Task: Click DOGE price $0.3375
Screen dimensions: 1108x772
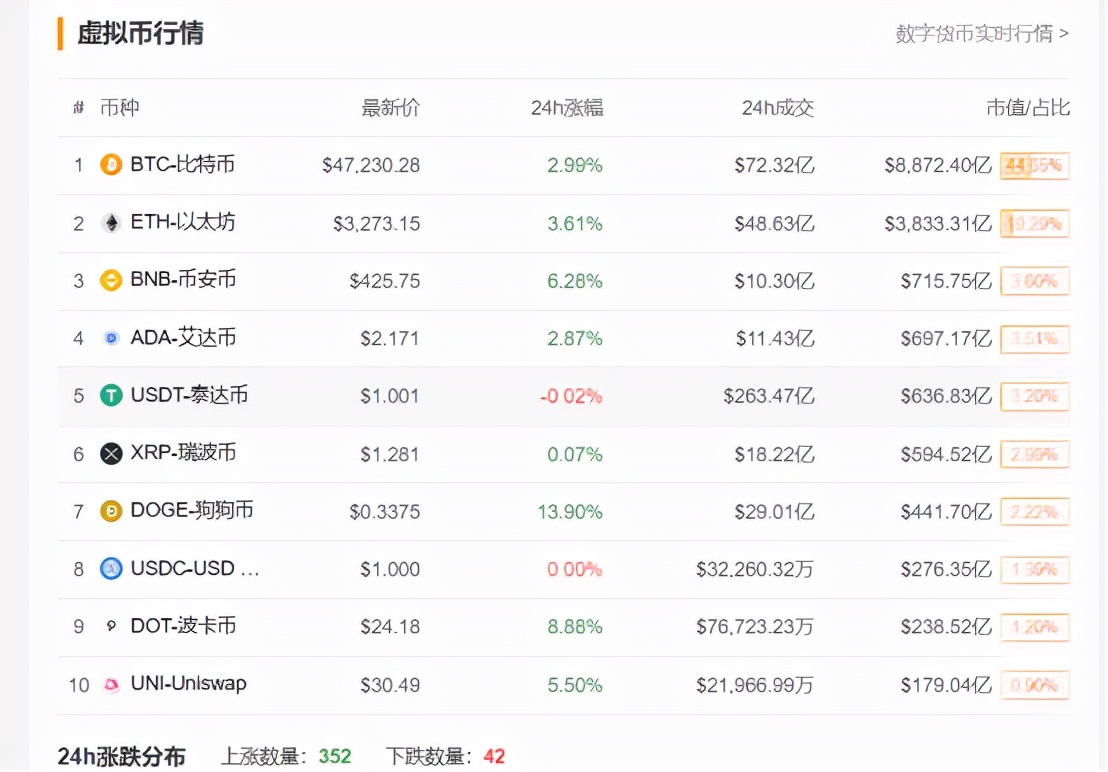Action: [x=384, y=512]
